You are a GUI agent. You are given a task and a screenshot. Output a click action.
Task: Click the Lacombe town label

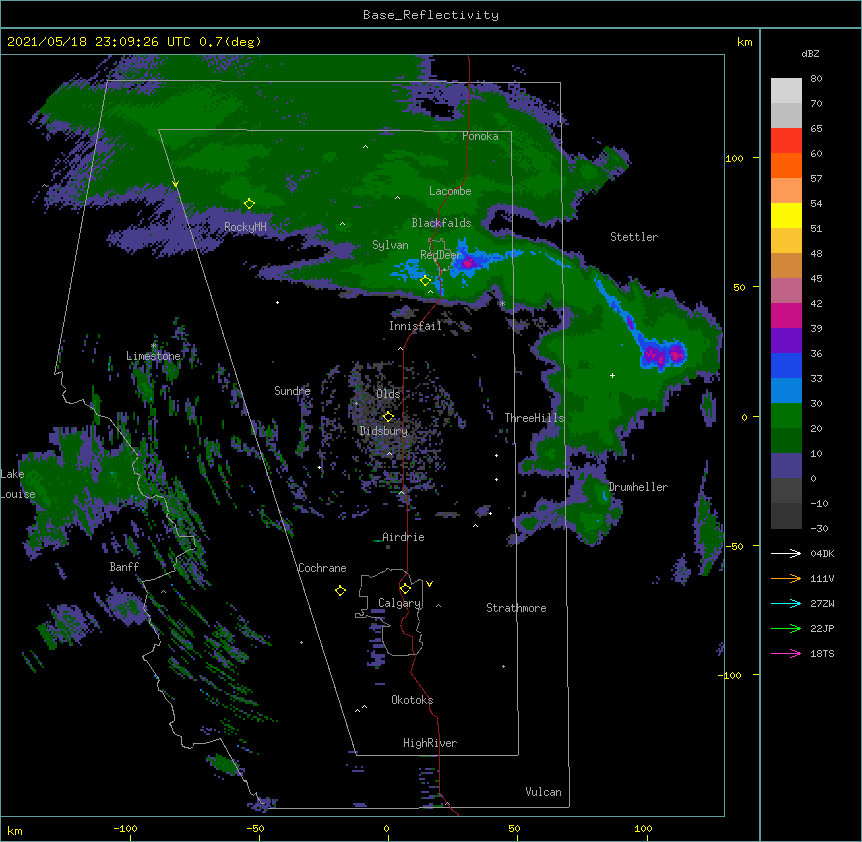[450, 191]
